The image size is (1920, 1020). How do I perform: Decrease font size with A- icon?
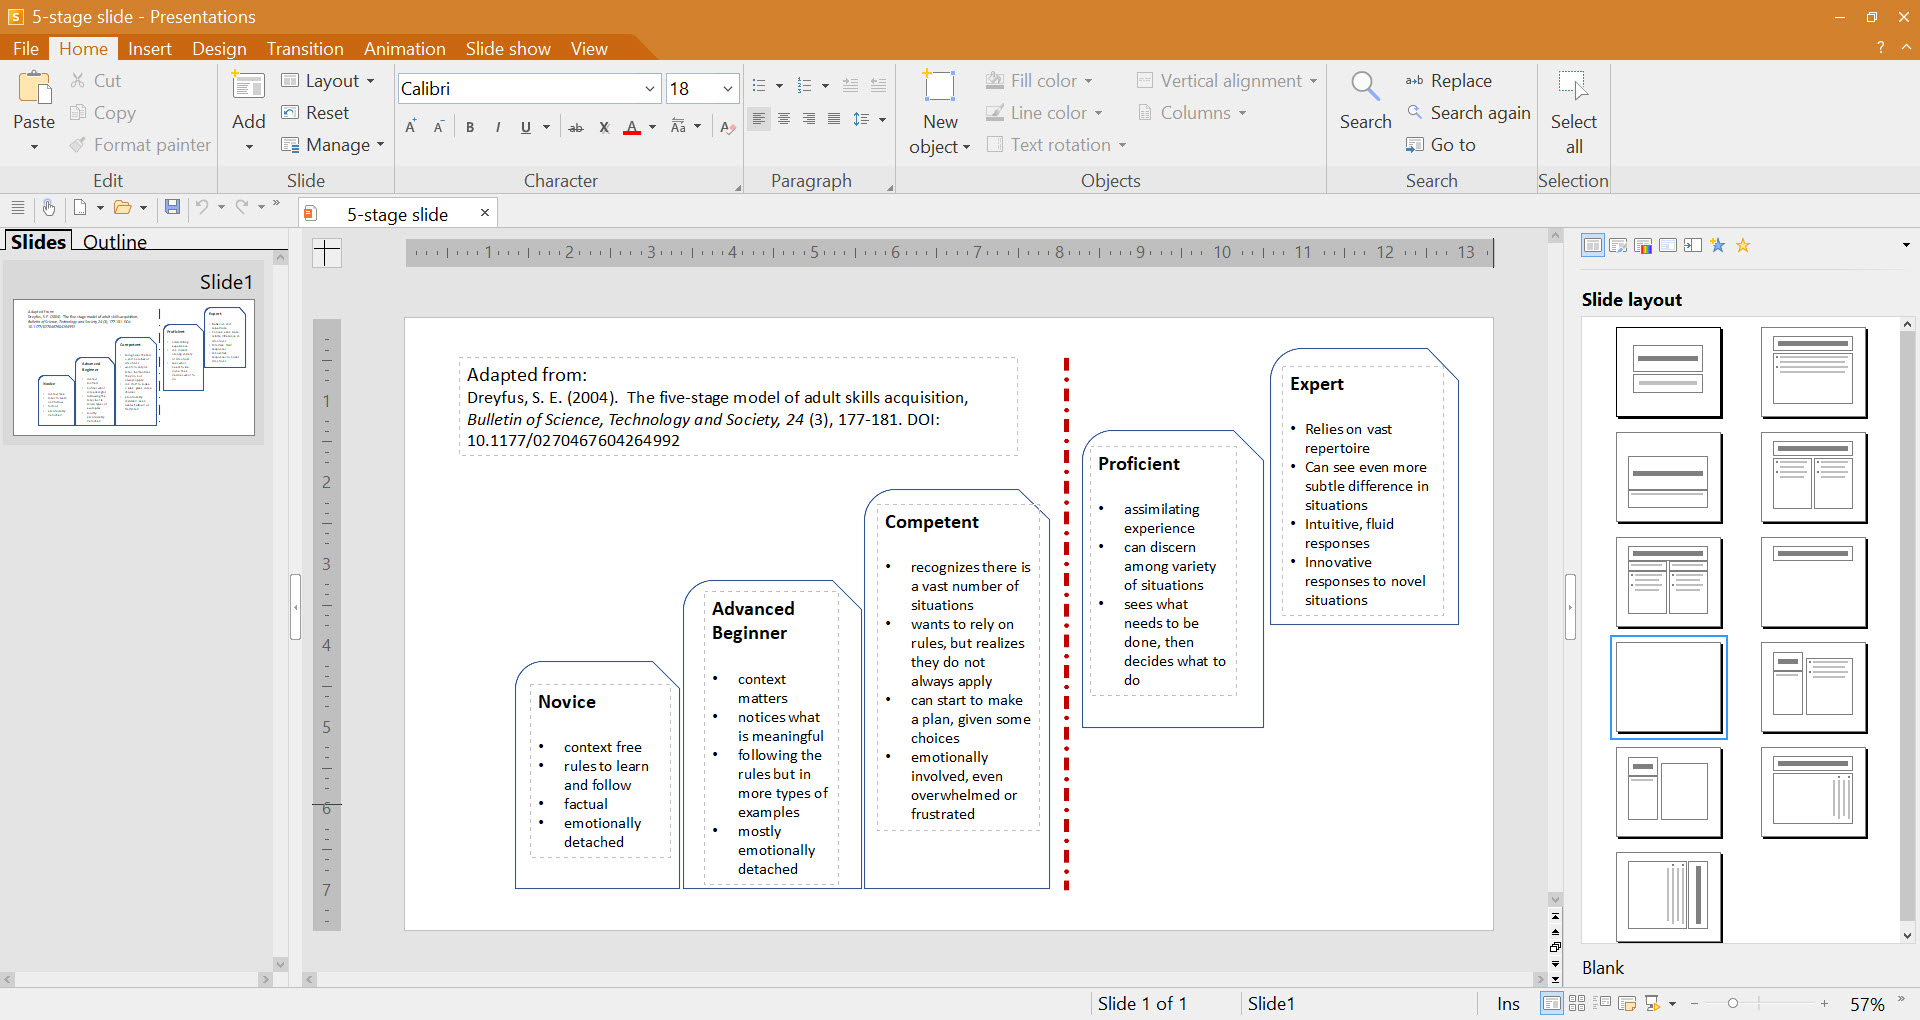438,127
